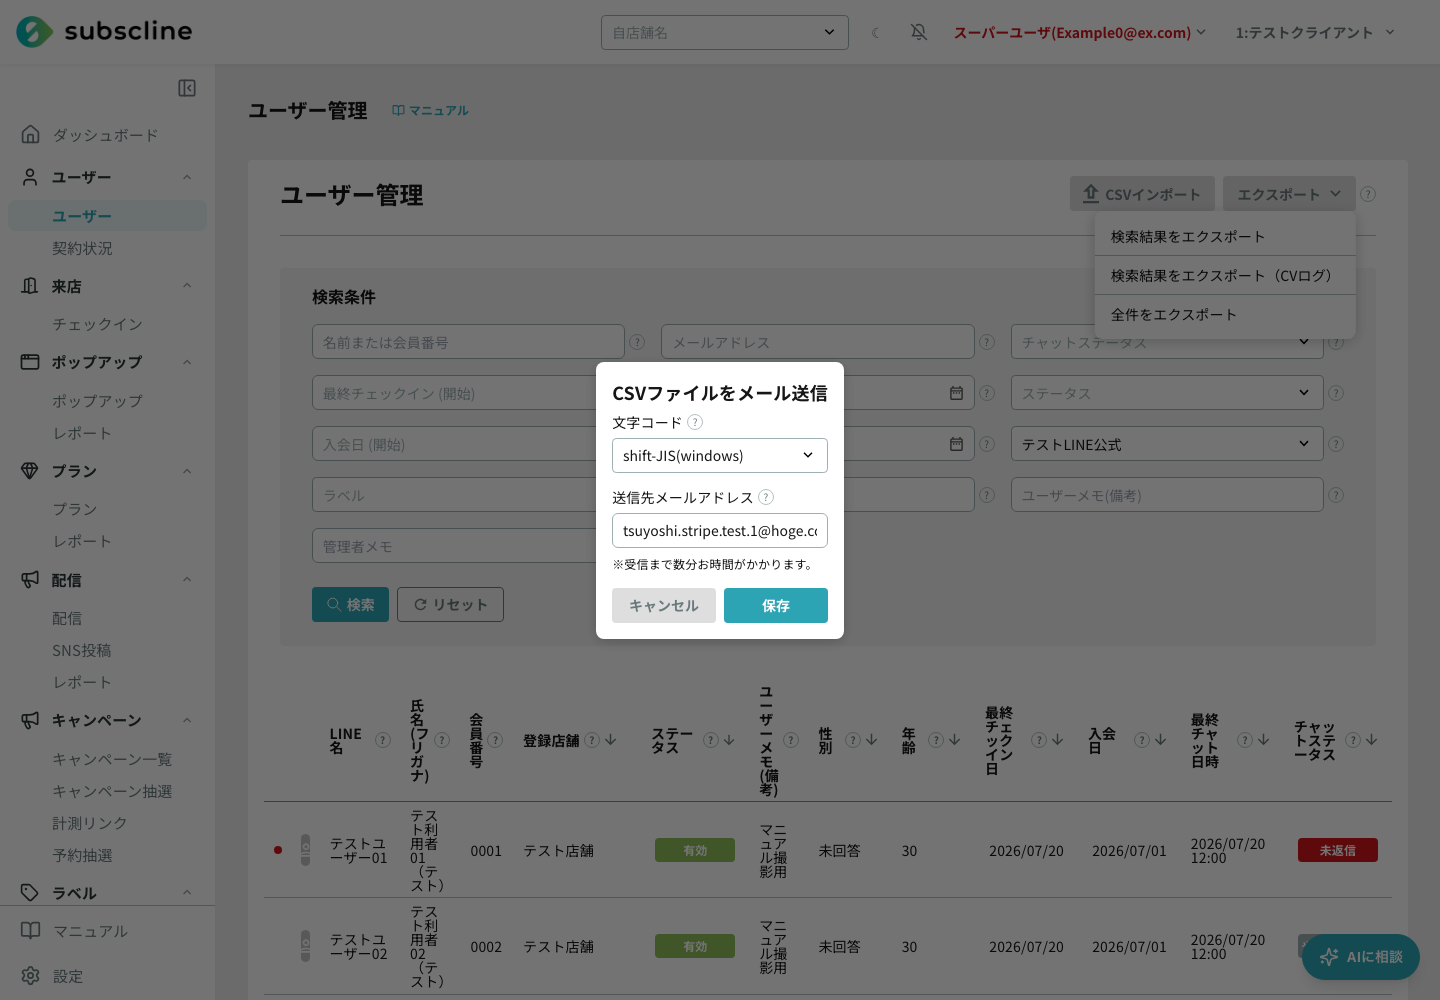The width and height of the screenshot is (1440, 1000).
Task: Click the help icon beside エクスポート button
Action: (1368, 194)
